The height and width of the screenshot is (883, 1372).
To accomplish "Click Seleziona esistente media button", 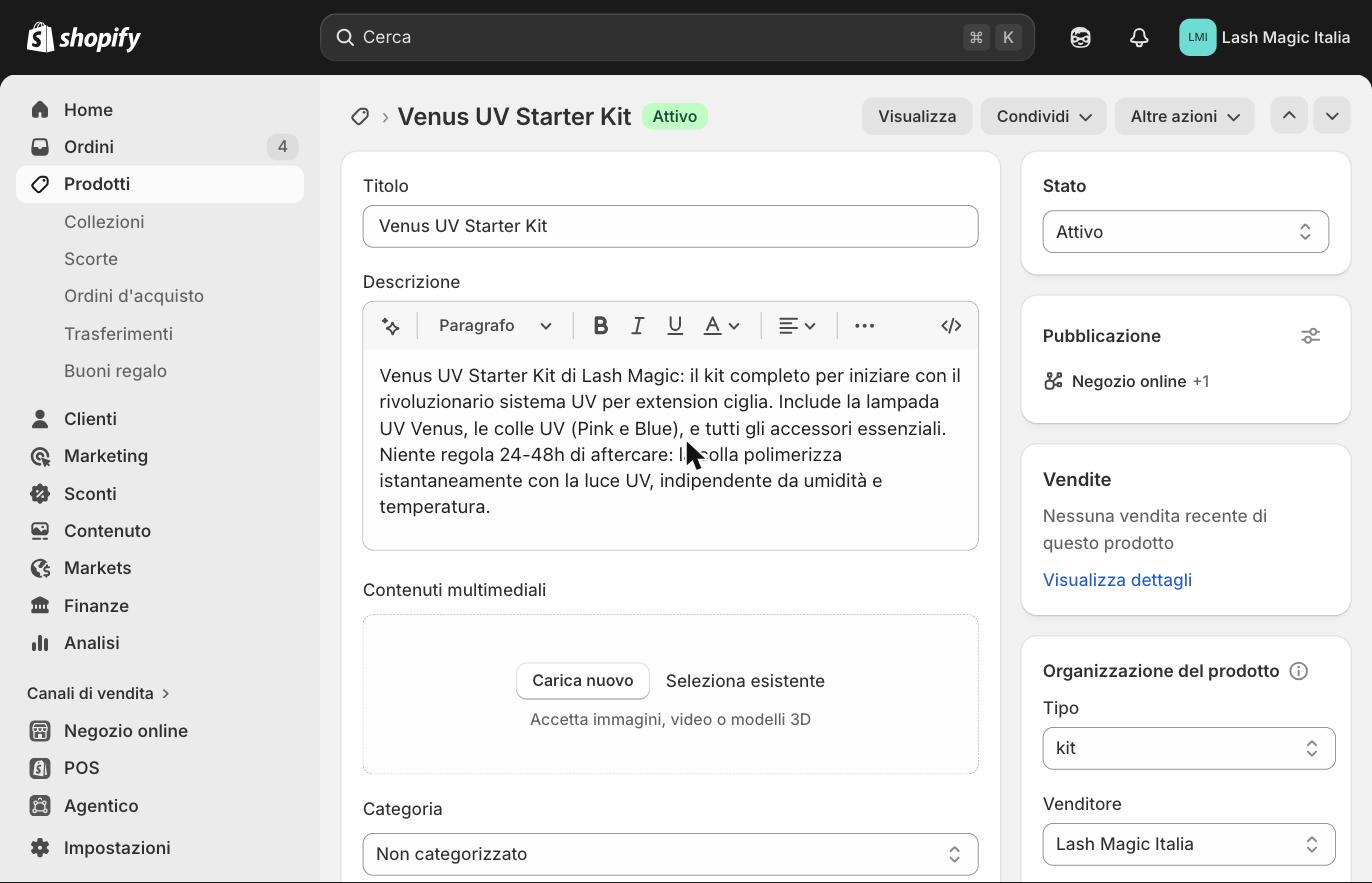I will 745,681.
